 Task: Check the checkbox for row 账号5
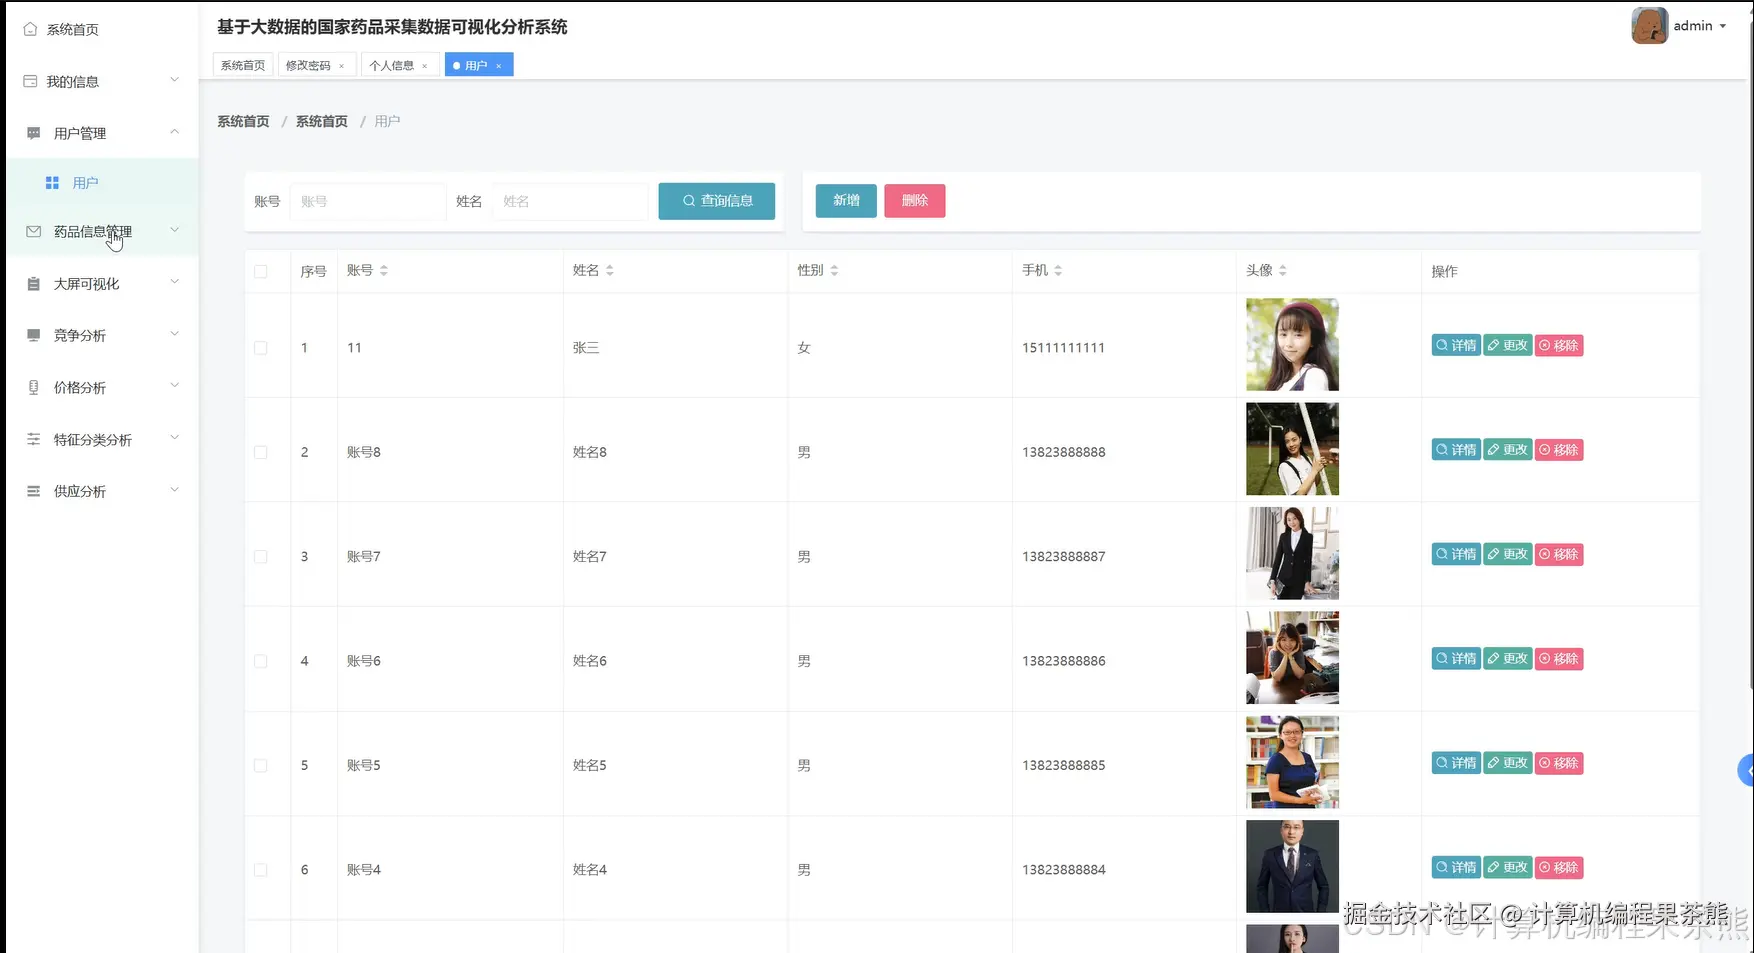(x=261, y=765)
